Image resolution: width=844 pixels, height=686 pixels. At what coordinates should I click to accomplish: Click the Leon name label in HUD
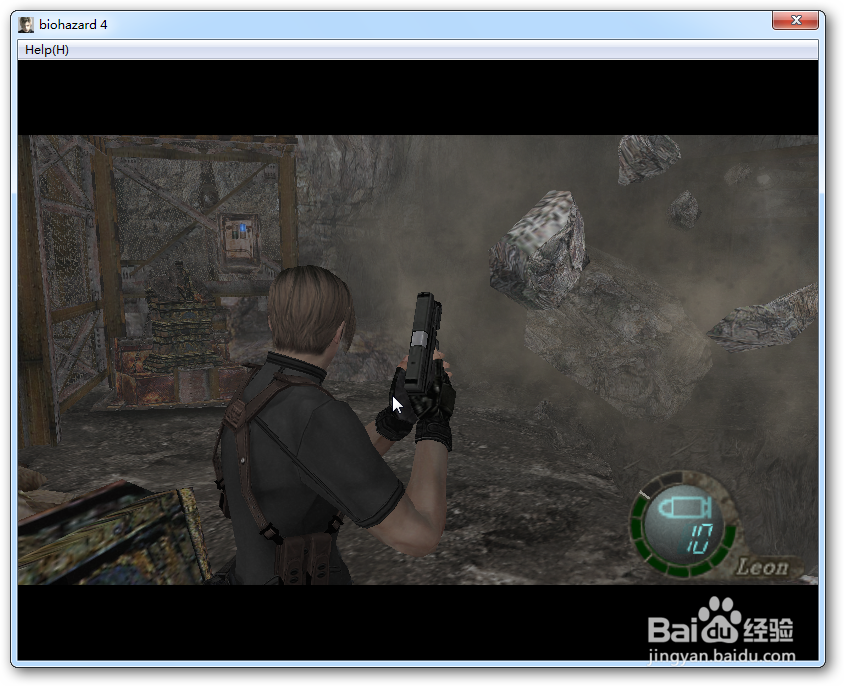pos(763,568)
